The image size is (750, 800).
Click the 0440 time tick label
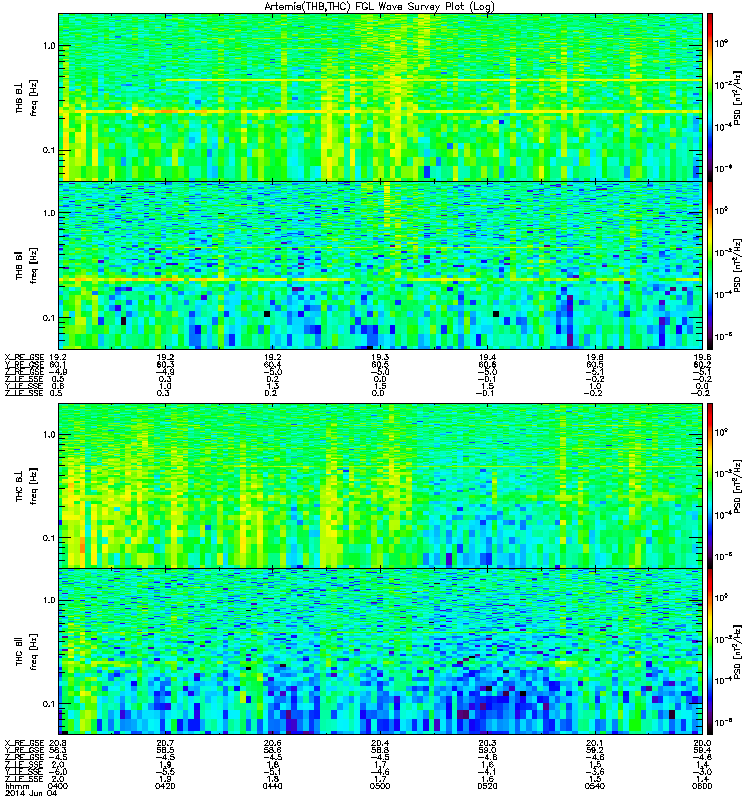272,786
